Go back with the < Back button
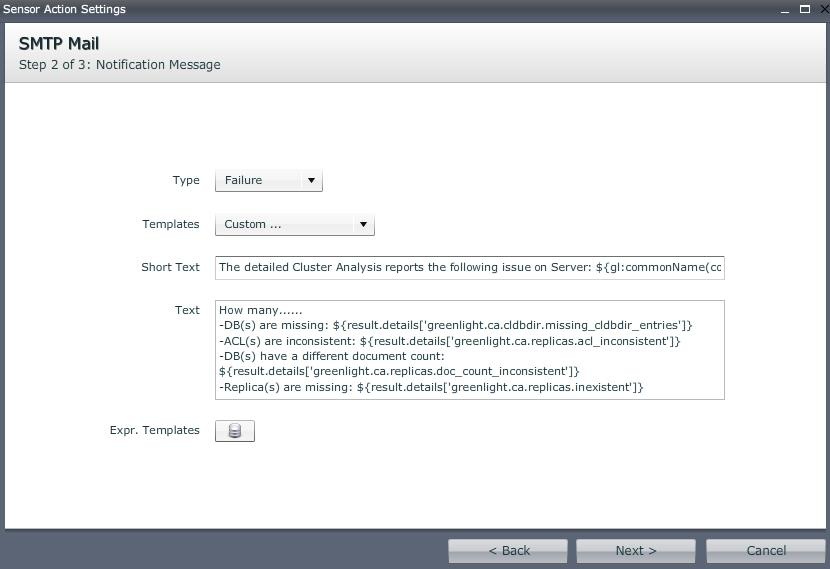Screen dimensions: 830x569 click(508, 551)
